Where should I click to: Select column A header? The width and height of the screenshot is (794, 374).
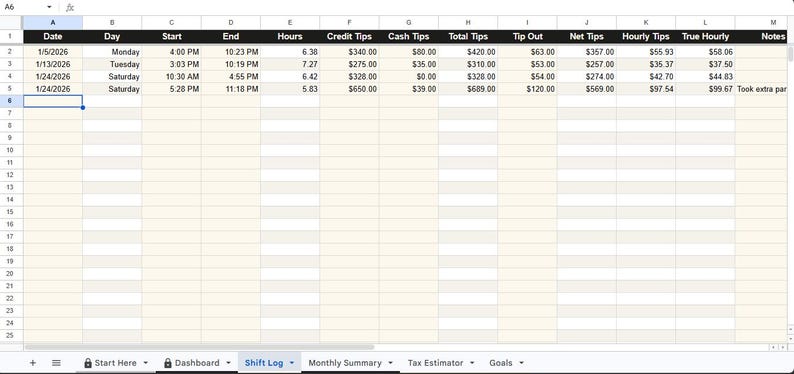coord(53,23)
